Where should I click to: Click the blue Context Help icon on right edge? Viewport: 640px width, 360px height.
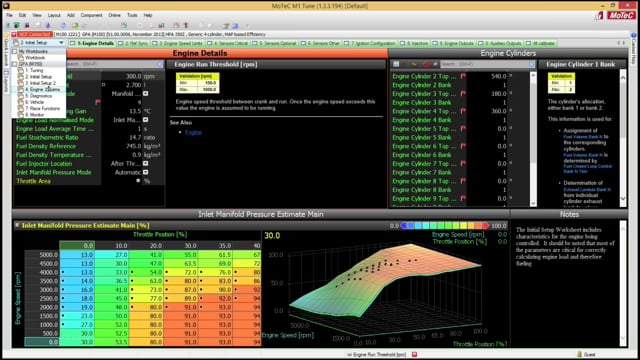click(634, 35)
